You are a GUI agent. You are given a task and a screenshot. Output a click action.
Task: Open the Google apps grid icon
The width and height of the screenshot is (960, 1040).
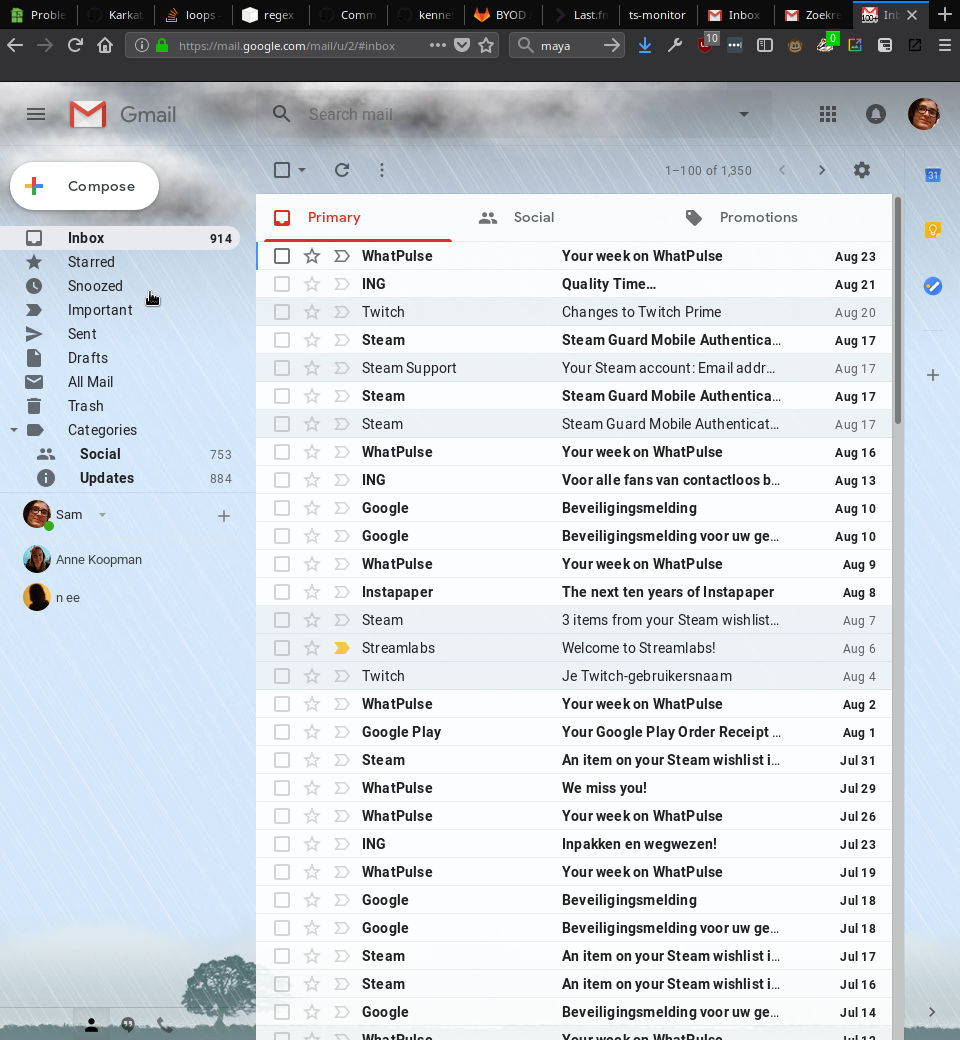[827, 114]
